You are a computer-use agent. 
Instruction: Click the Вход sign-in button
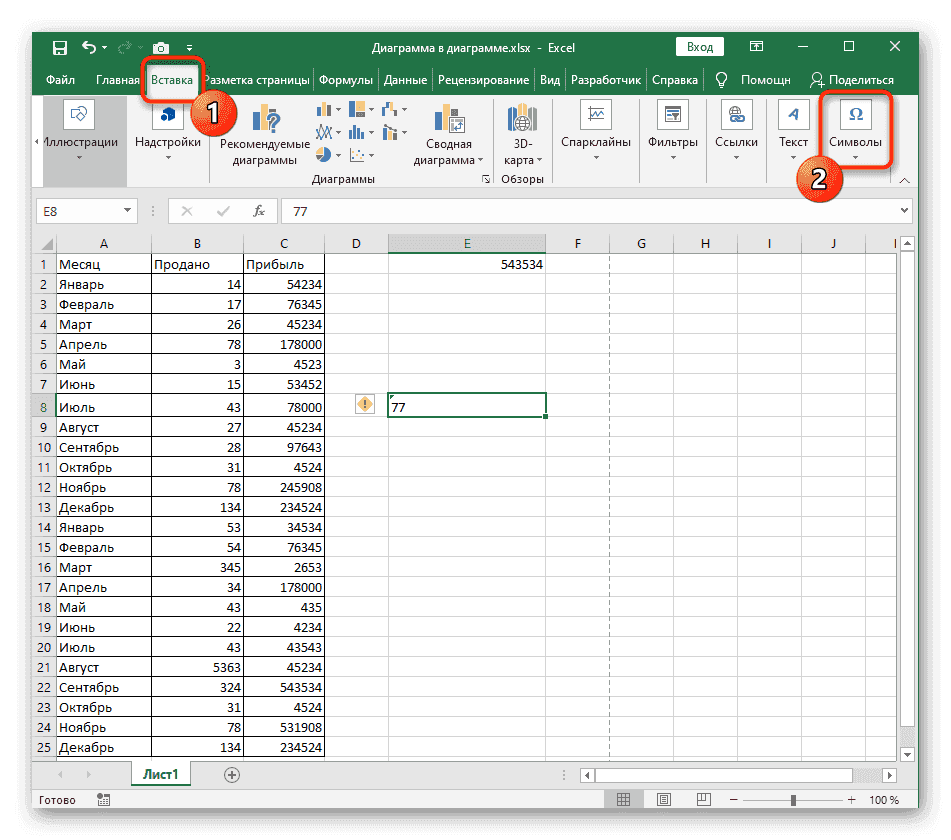(x=700, y=47)
